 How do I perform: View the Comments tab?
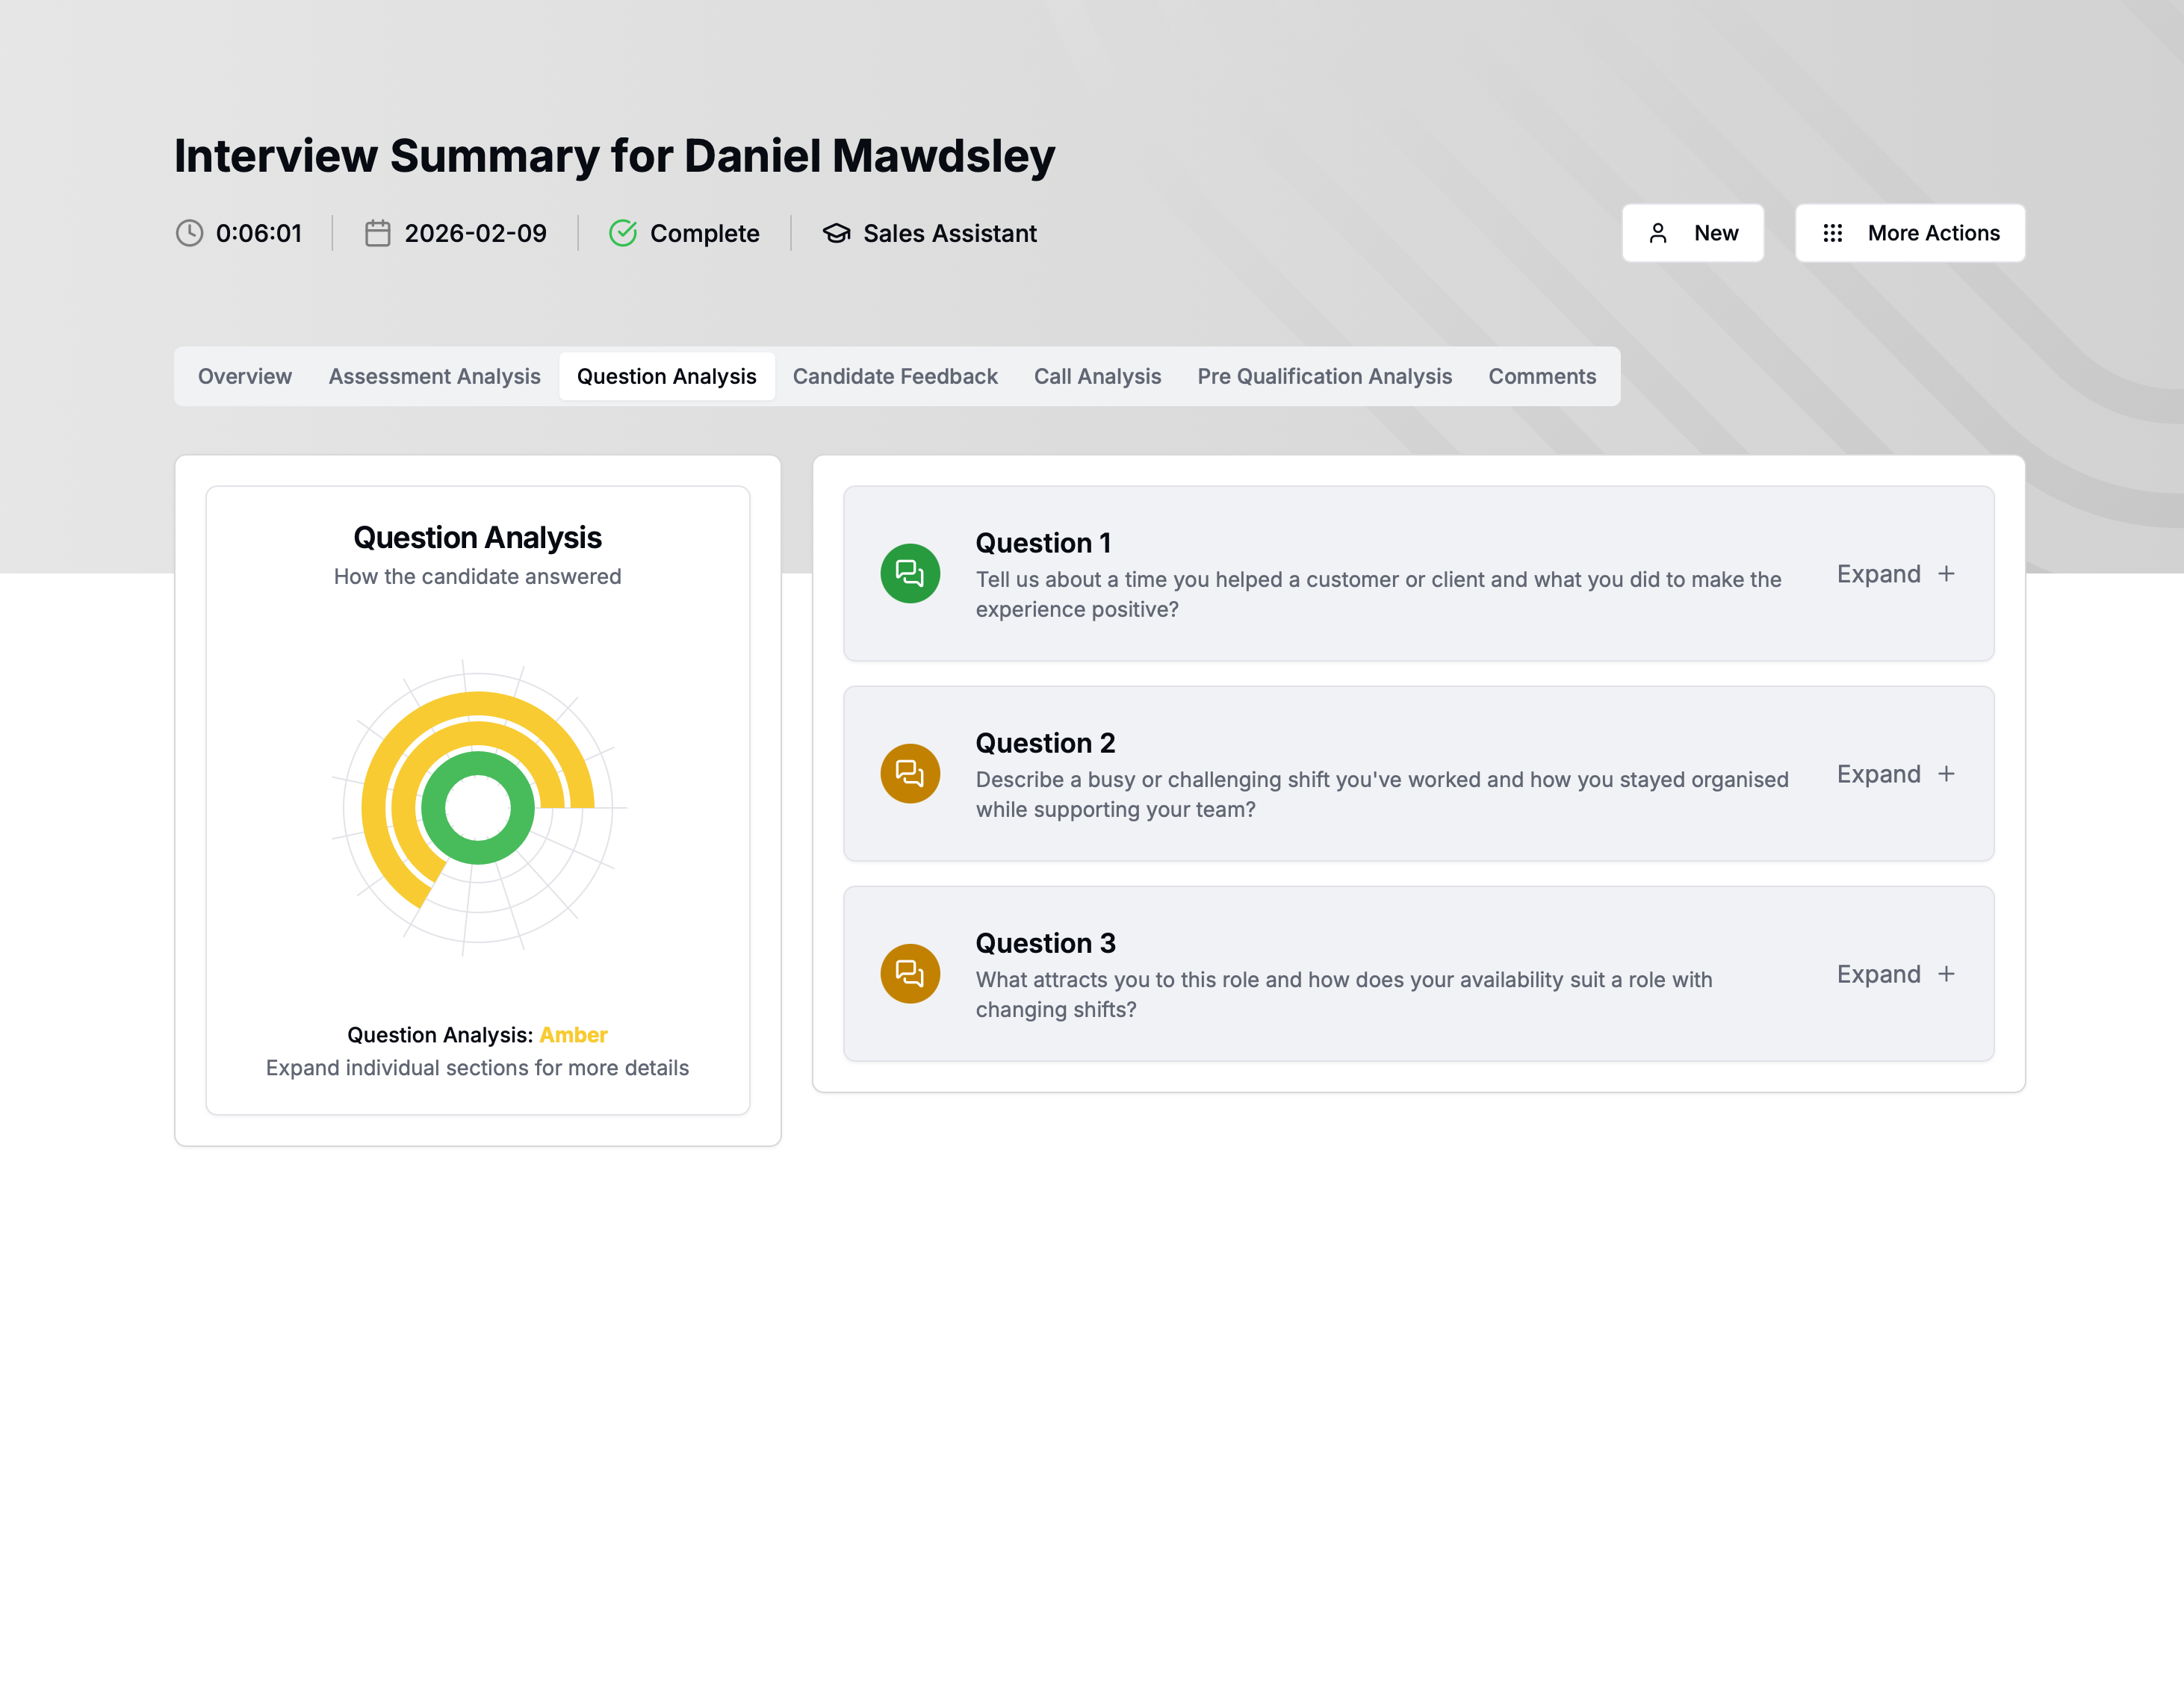[x=1541, y=376]
